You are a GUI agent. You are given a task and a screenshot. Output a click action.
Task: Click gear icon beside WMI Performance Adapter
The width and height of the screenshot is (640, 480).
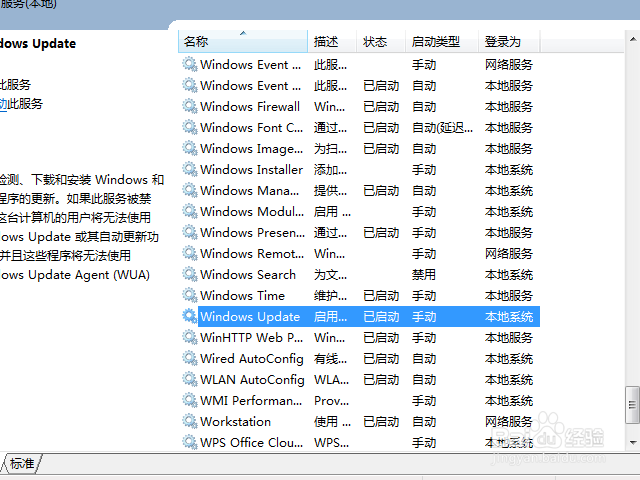[x=190, y=401]
